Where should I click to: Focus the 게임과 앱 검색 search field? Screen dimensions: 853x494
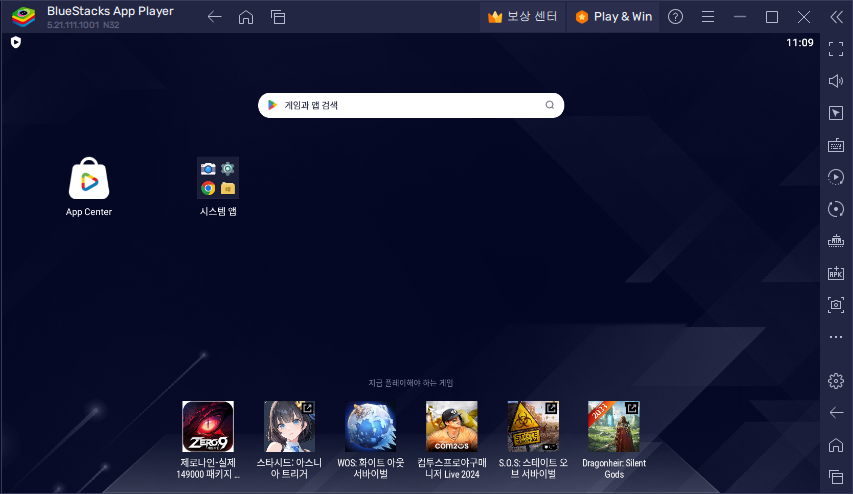(x=411, y=106)
